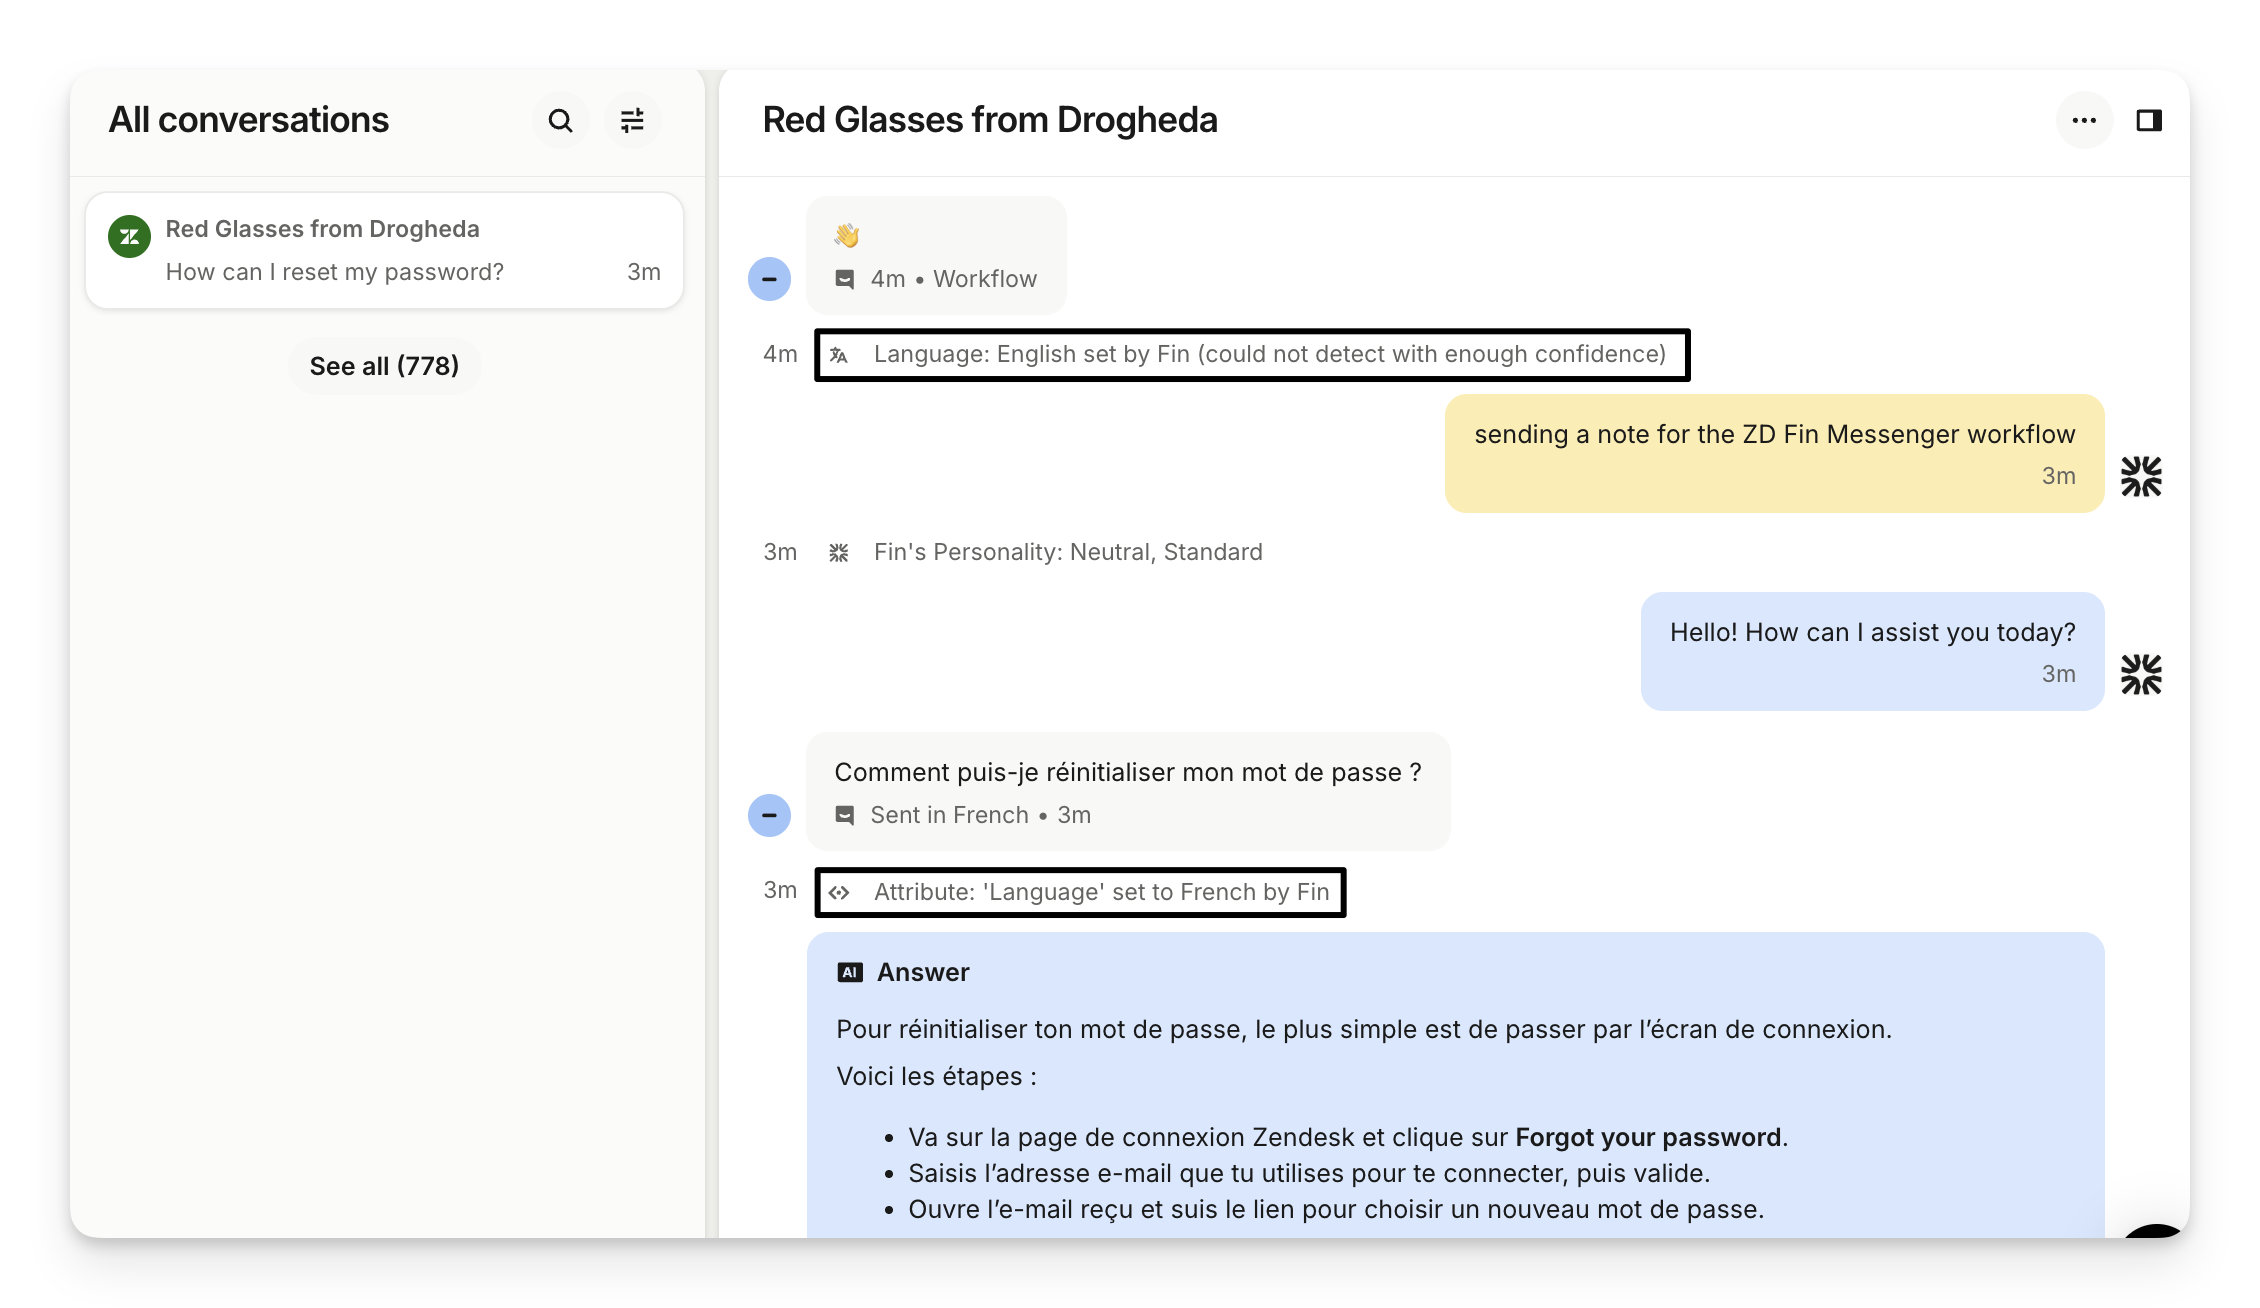Click the attribute code icon on Language event
Screen dimensions: 2260x1308
[839, 892]
